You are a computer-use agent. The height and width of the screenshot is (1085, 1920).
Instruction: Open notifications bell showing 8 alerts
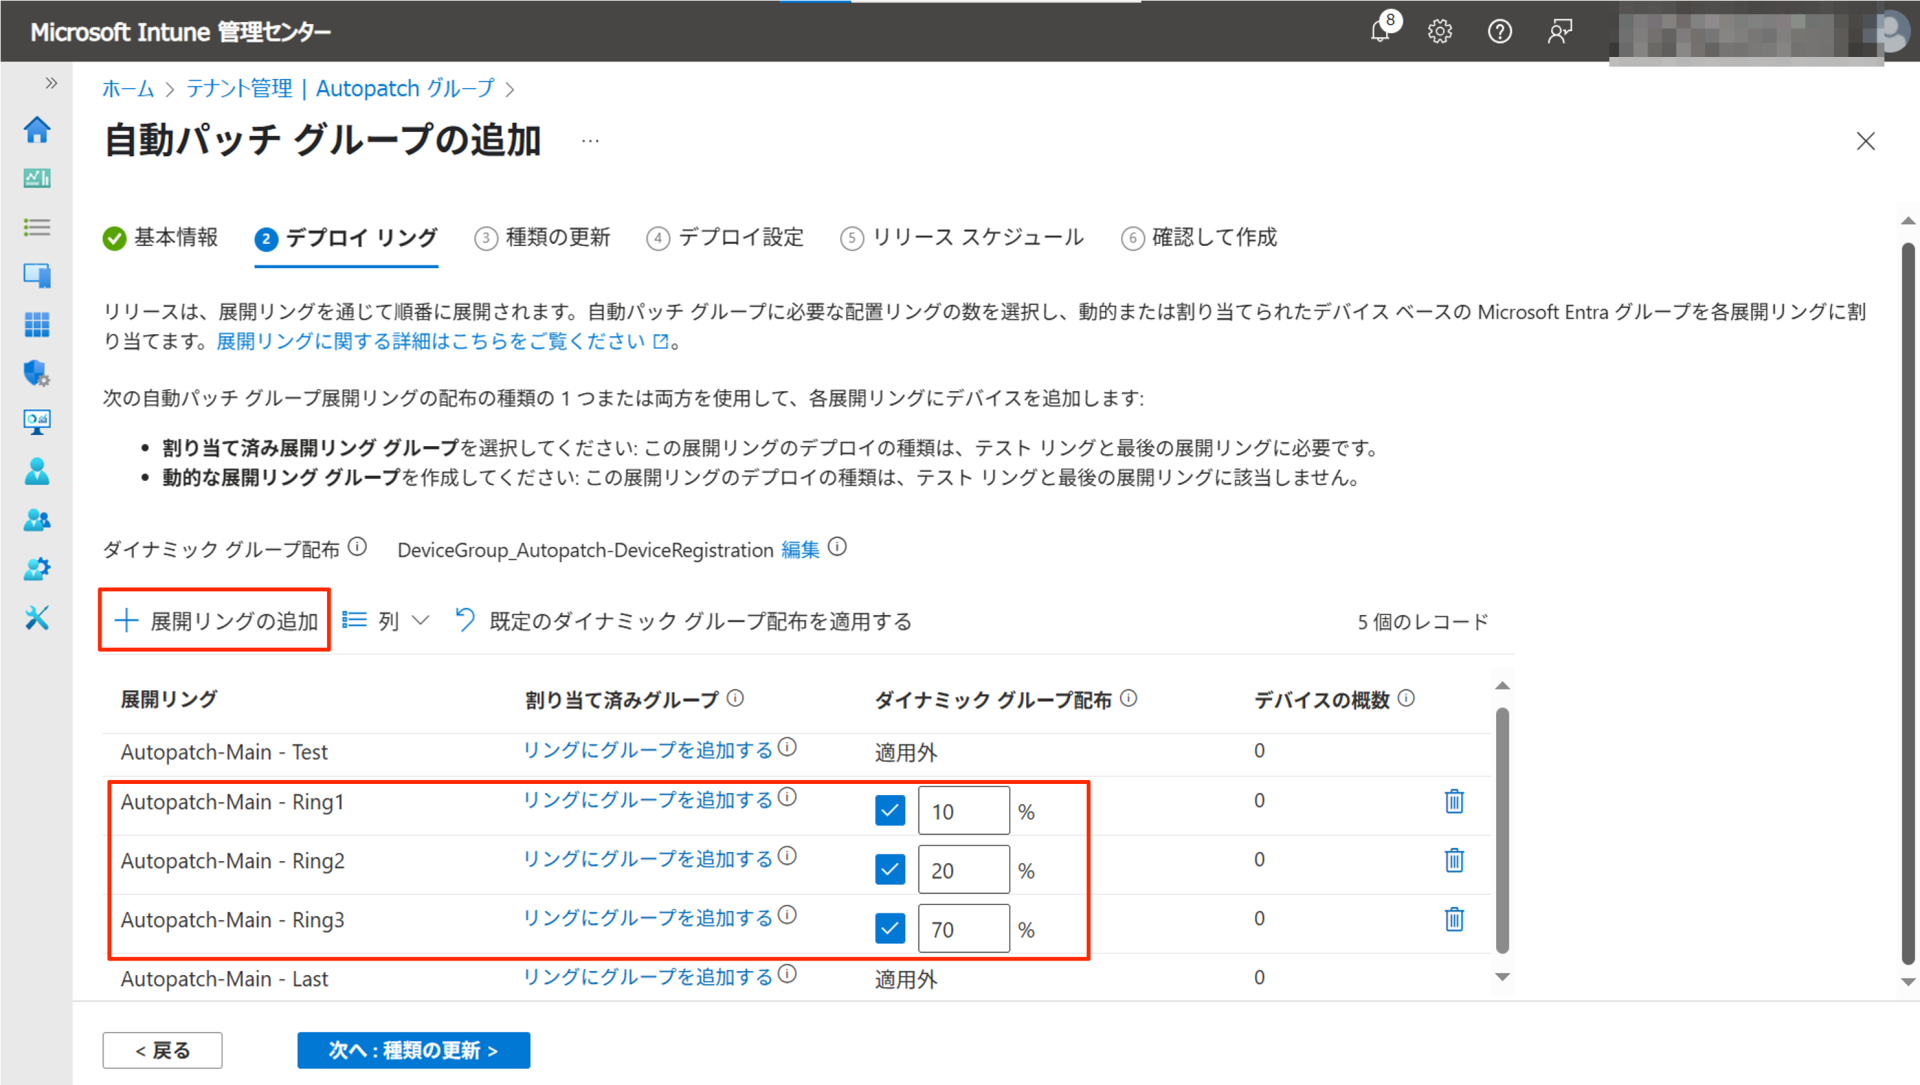click(x=1381, y=31)
